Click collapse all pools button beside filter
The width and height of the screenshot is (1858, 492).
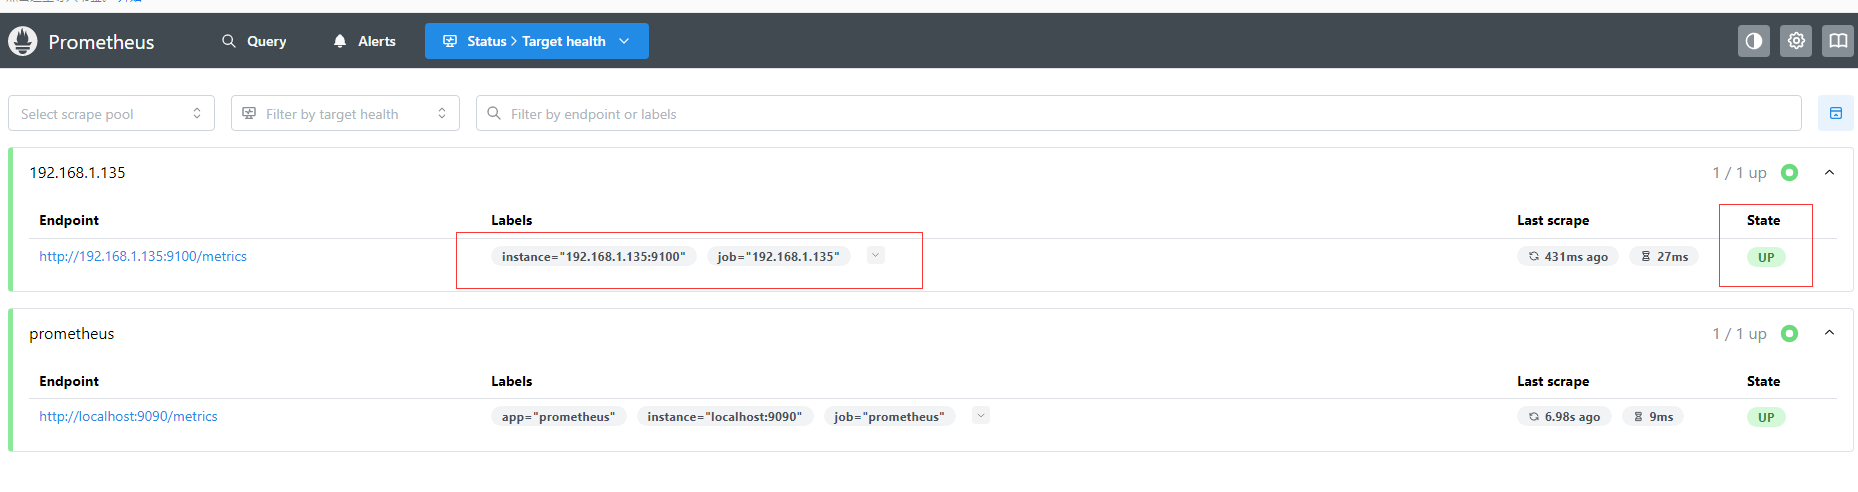point(1836,113)
